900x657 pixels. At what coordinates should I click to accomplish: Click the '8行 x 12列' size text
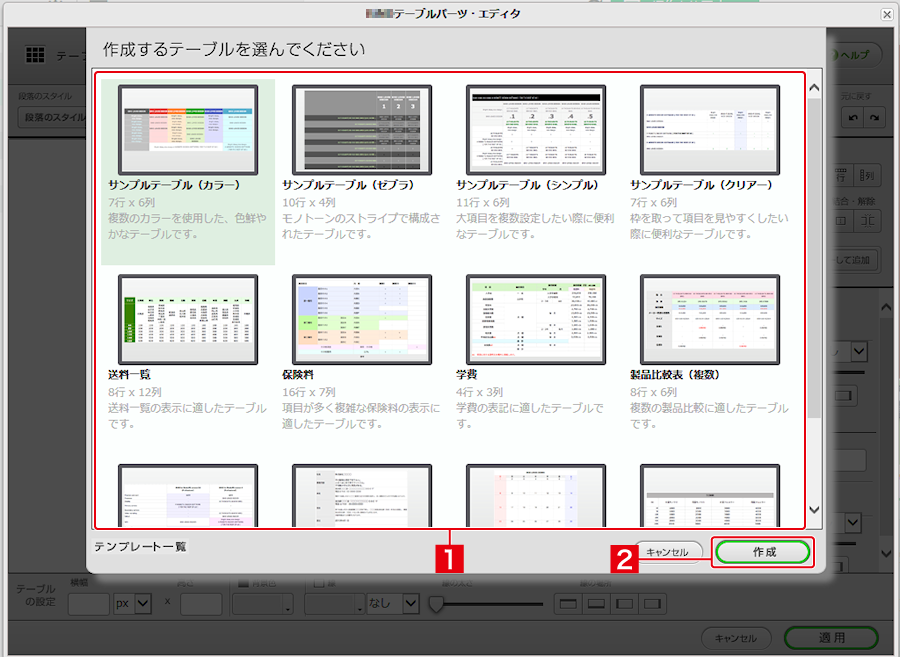pos(135,392)
